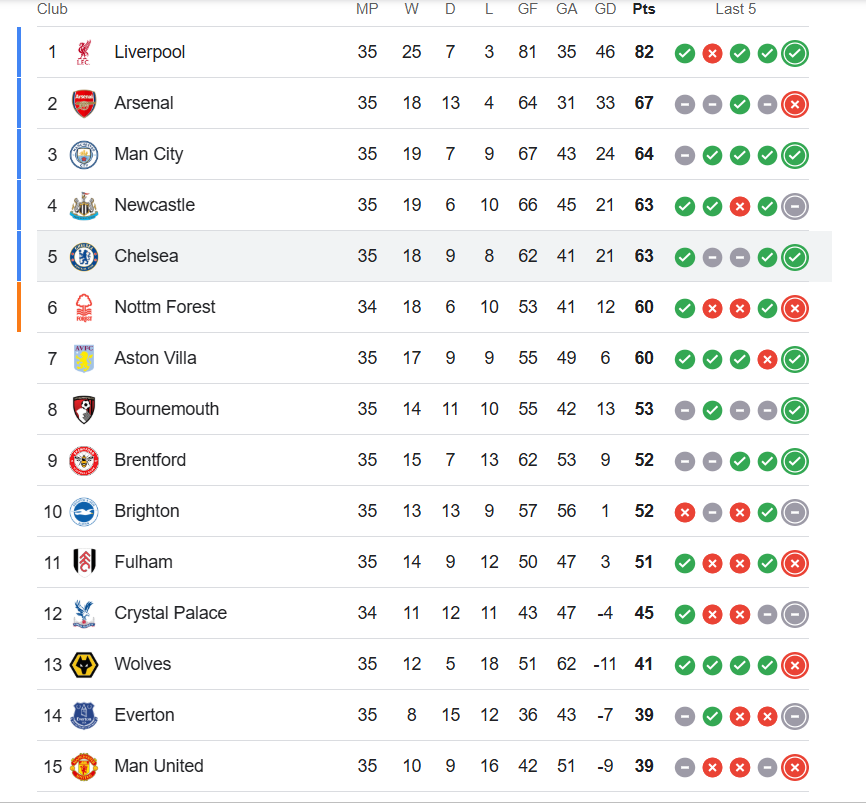Select the Crystal Palace row name
Image resolution: width=866 pixels, height=803 pixels.
(x=170, y=613)
